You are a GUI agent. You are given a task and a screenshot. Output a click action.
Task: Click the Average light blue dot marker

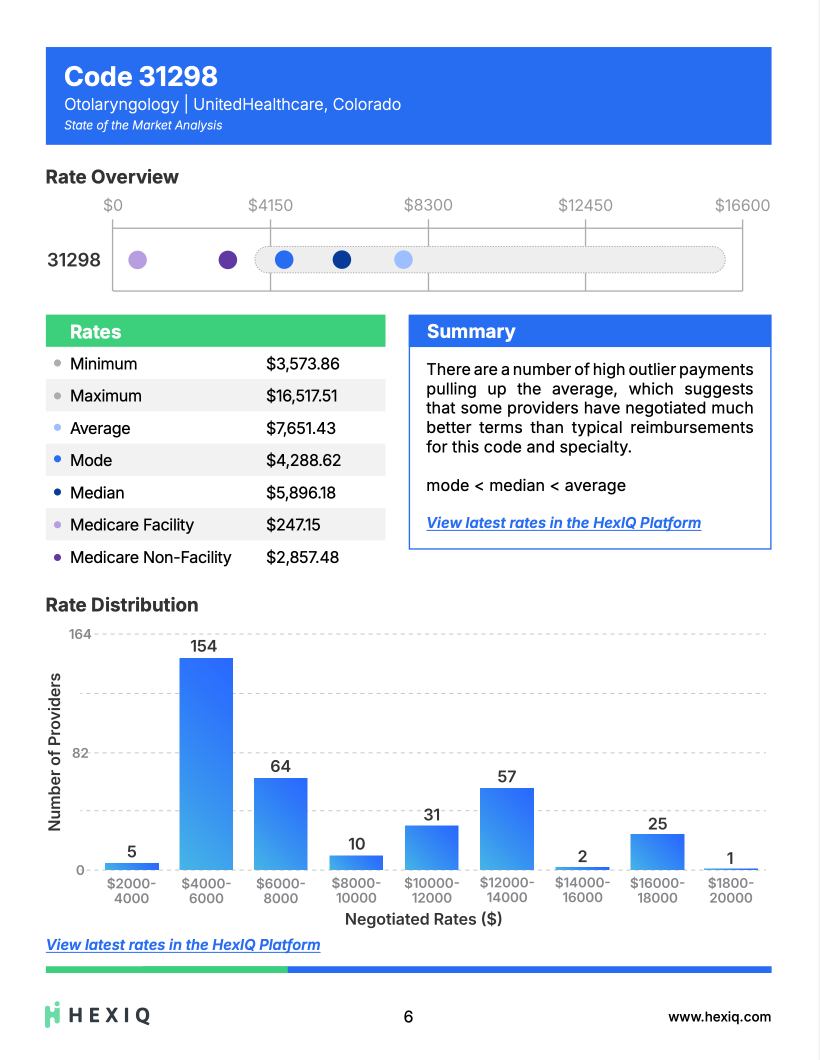tap(403, 260)
